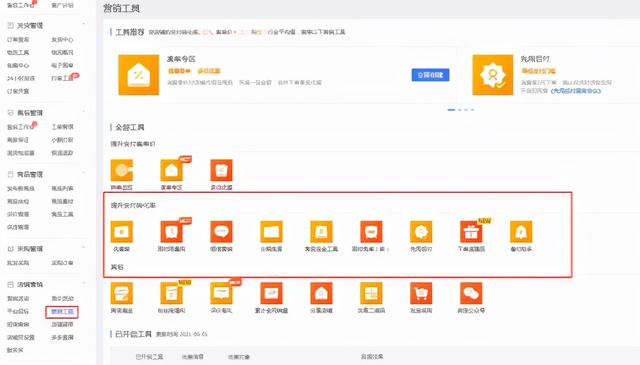The width and height of the screenshot is (640, 365).
Task: Click the large house icon in the first recommended-tool card
Action: coord(139,75)
